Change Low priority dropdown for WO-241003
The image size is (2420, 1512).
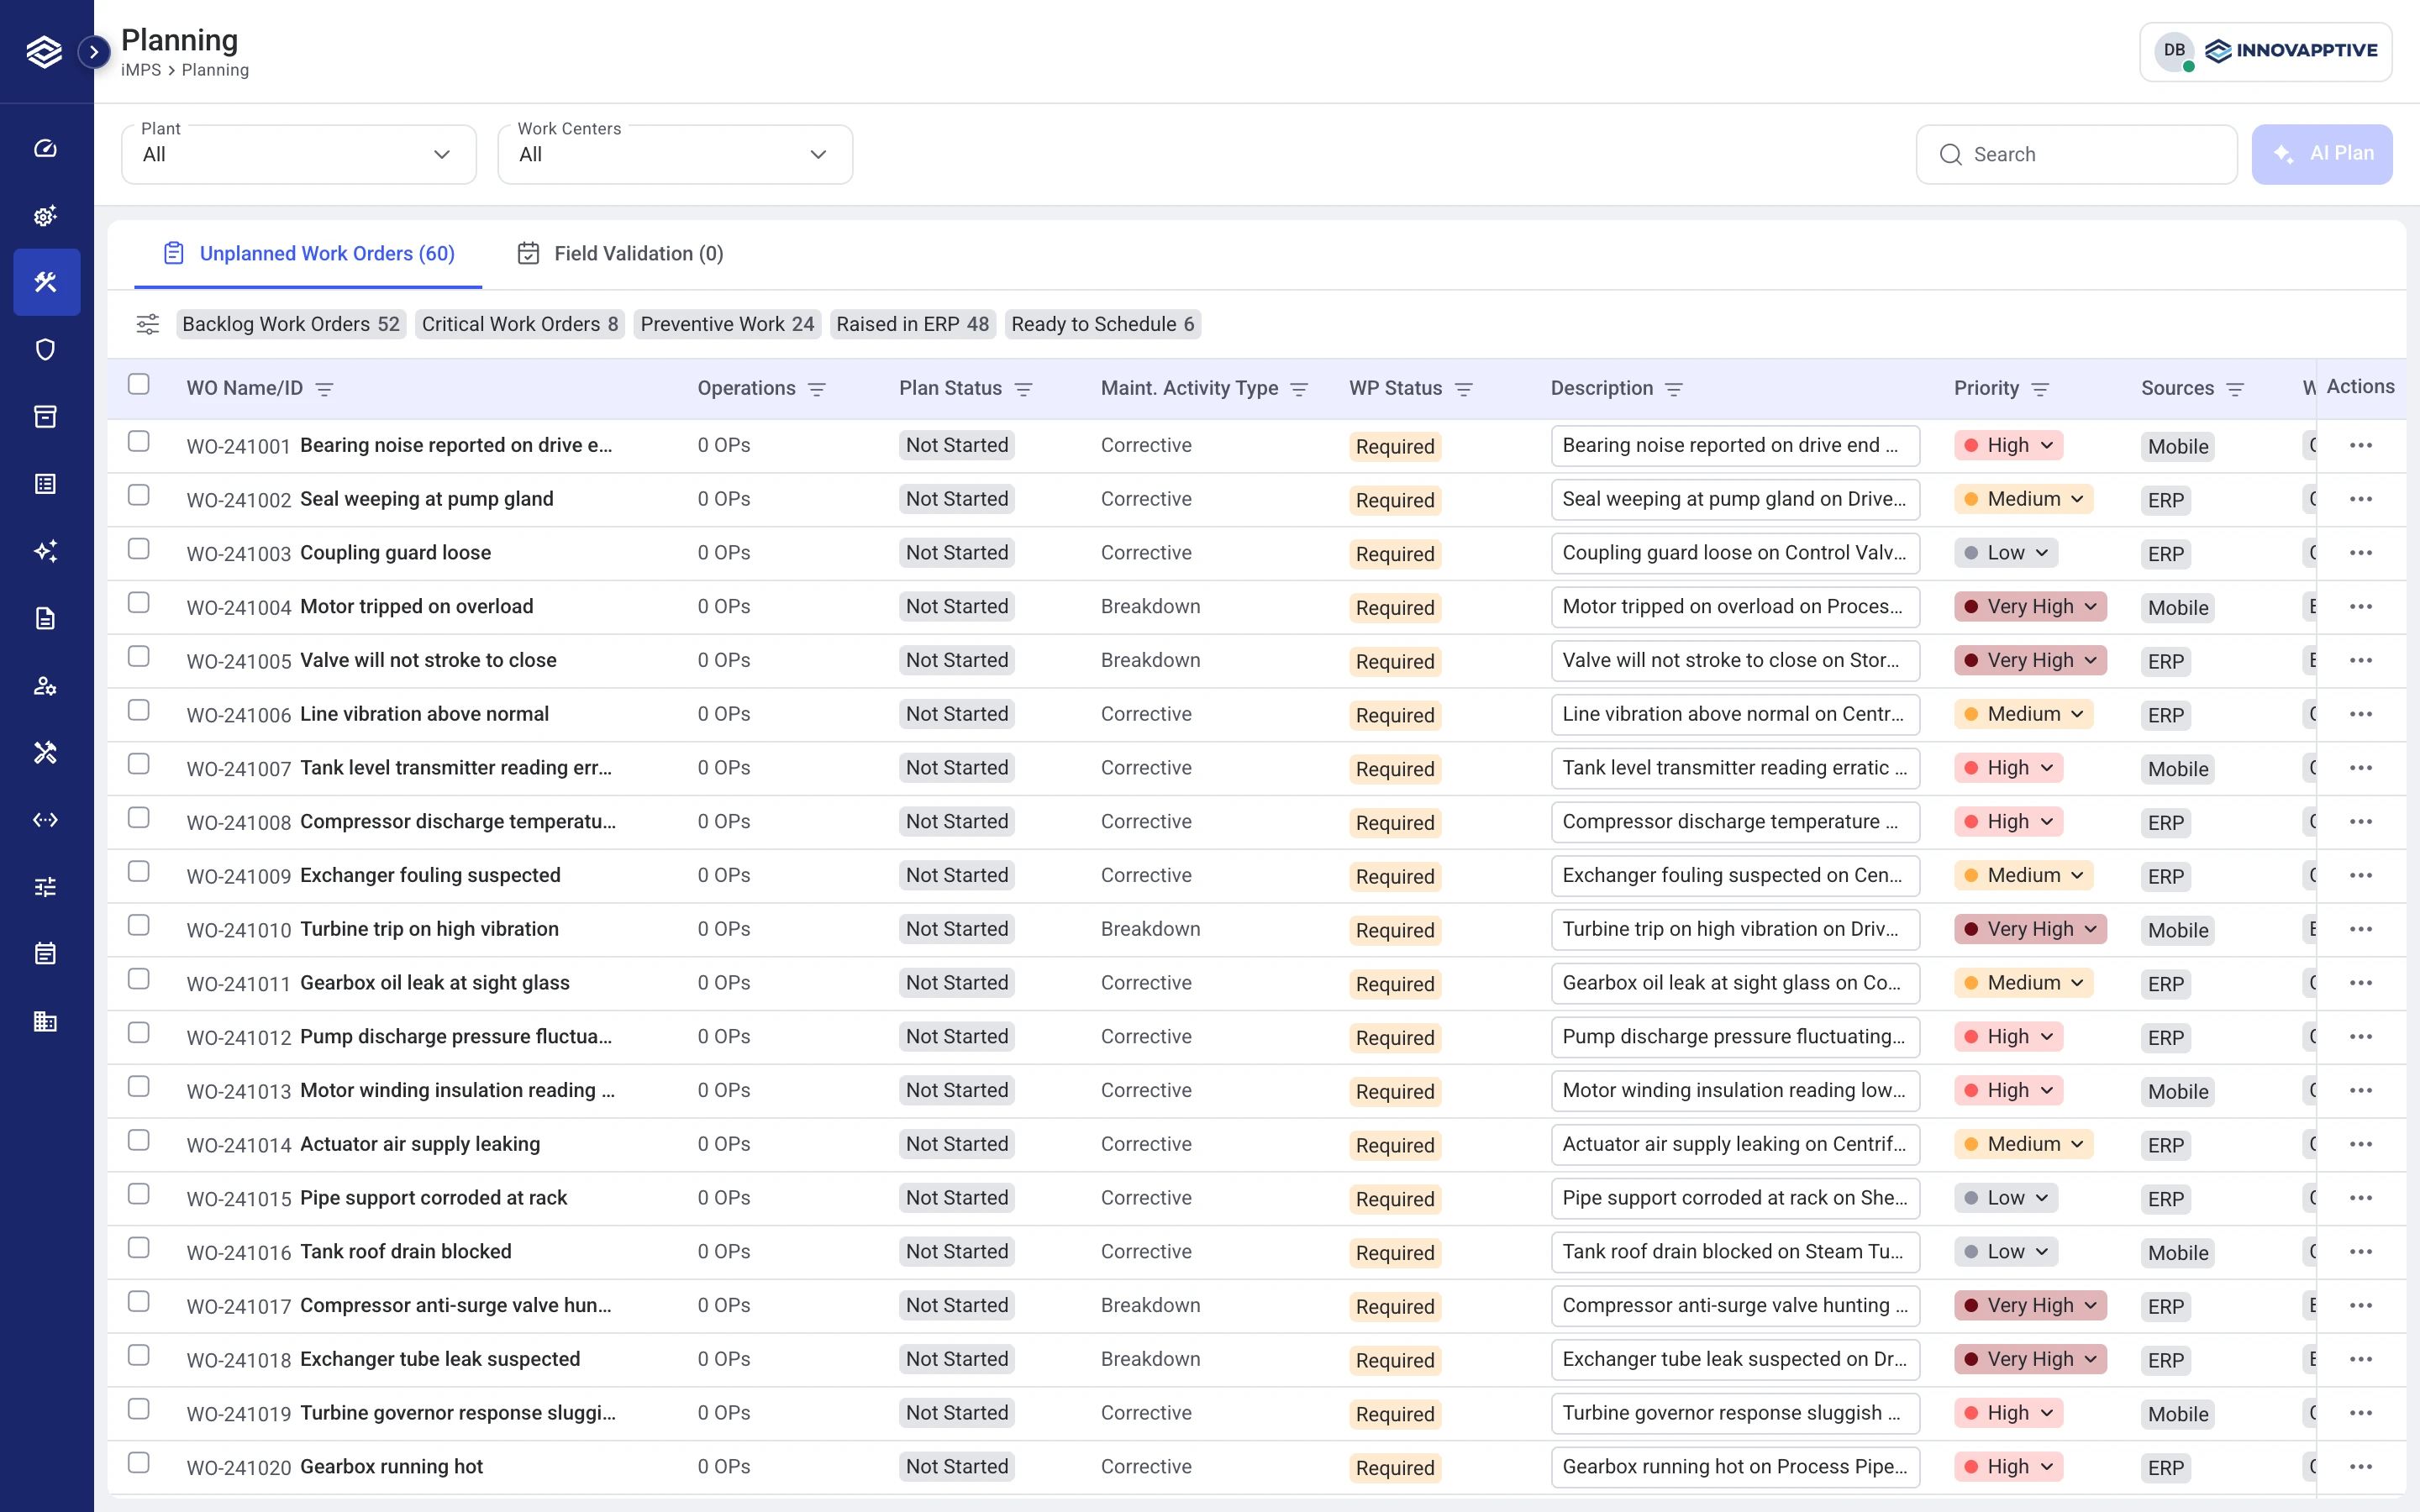[2006, 553]
